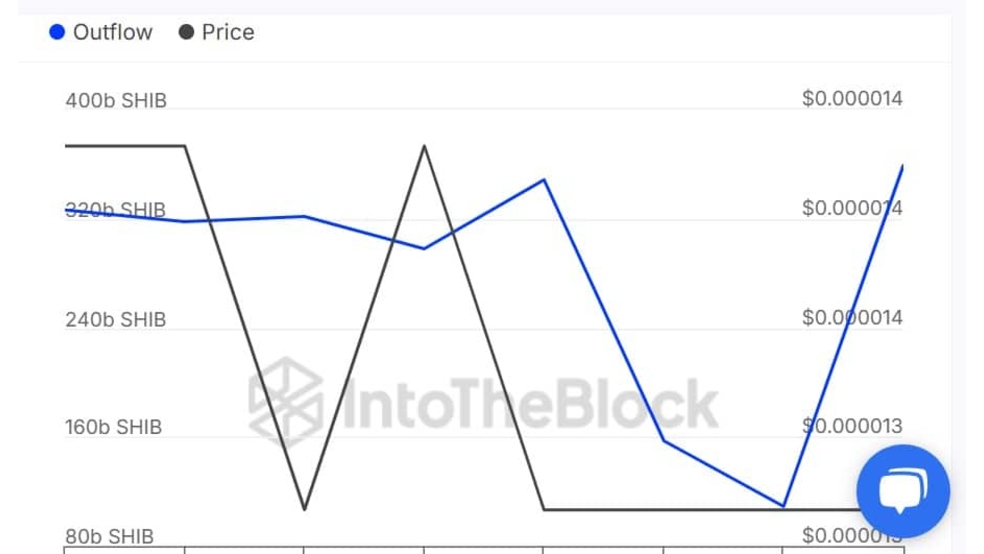The height and width of the screenshot is (554, 984).
Task: Select the 400b SHIB axis label
Action: tap(116, 101)
